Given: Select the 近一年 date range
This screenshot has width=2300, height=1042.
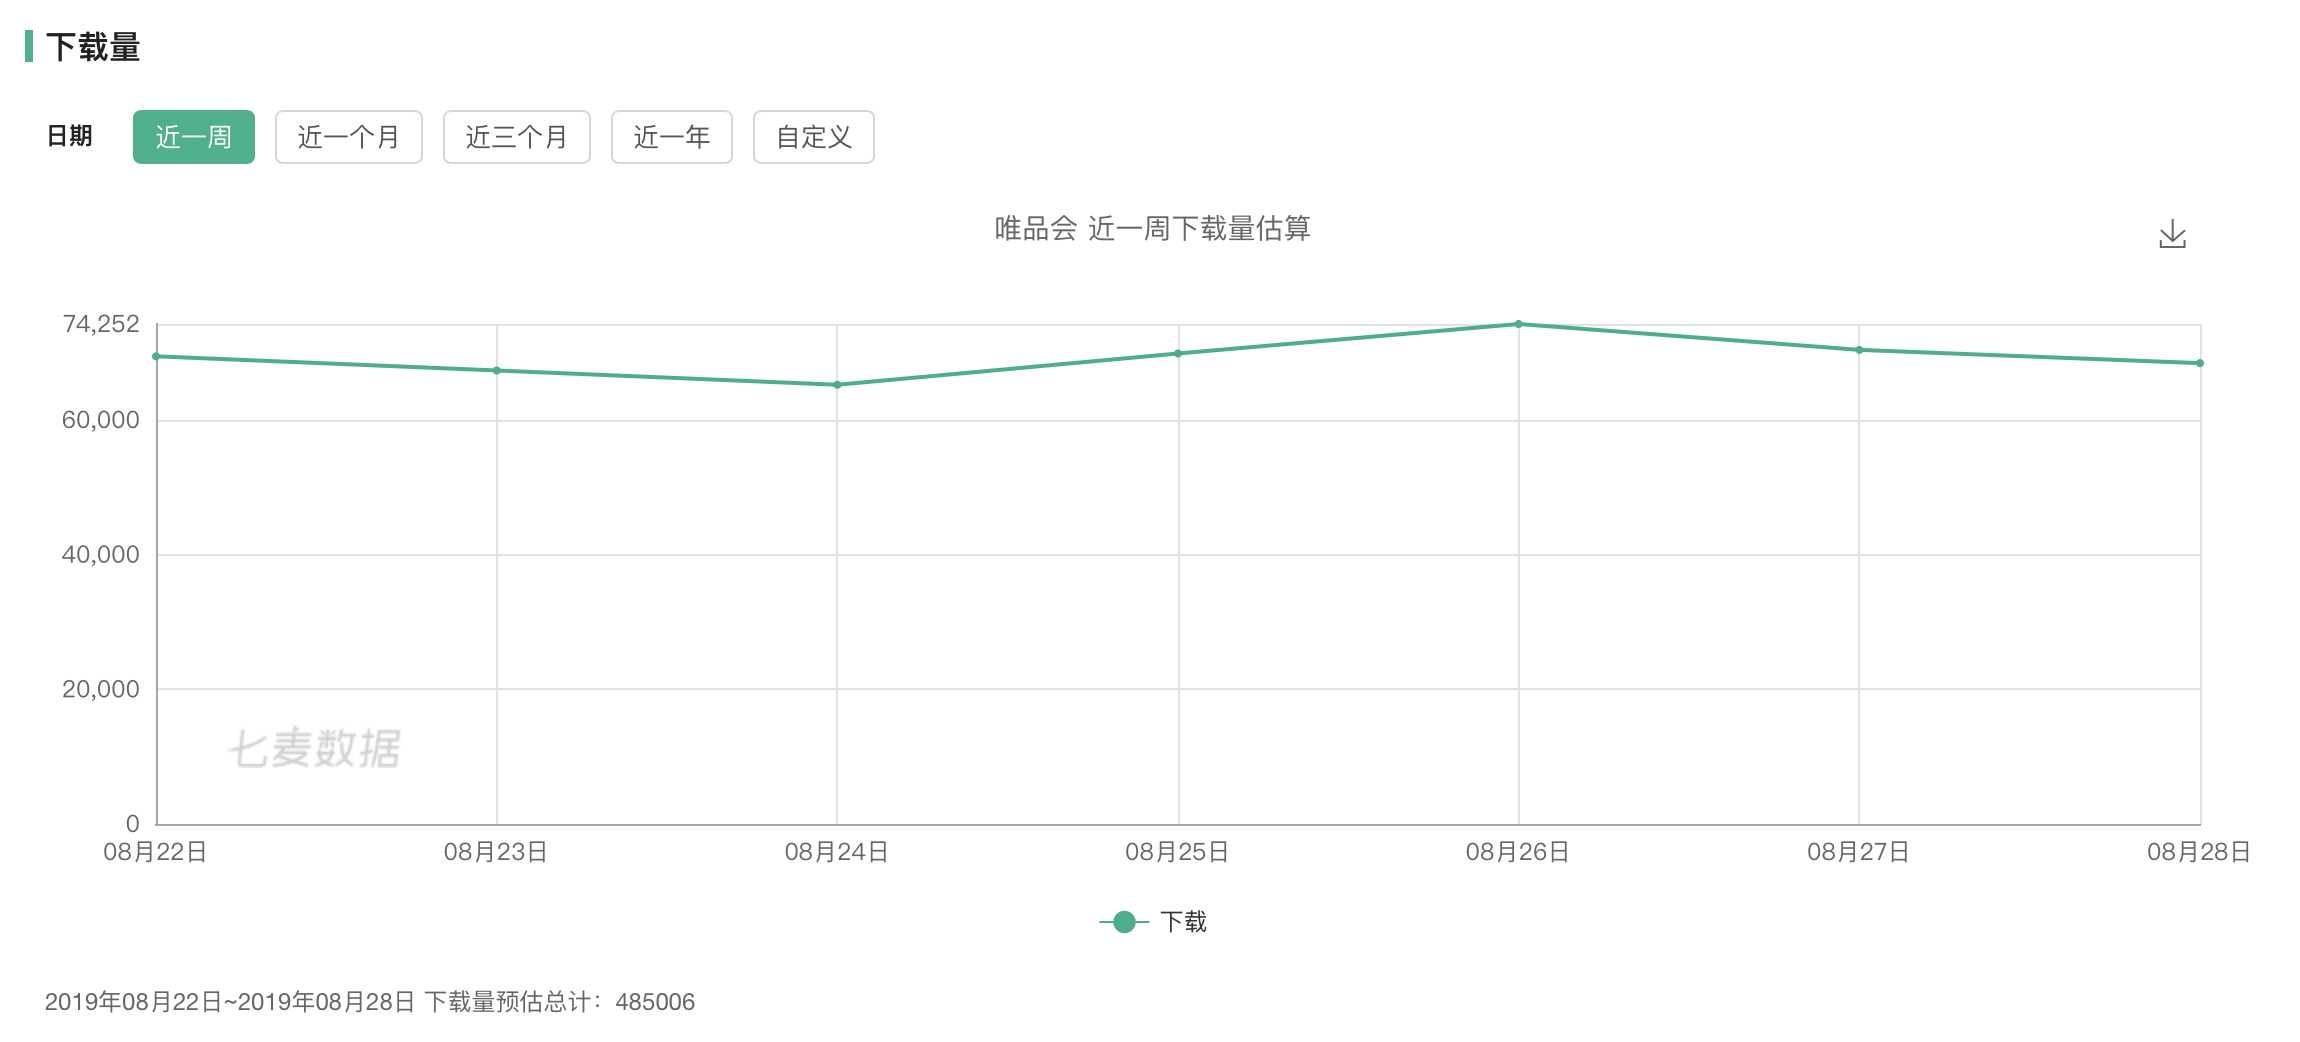Looking at the screenshot, I should click(671, 137).
